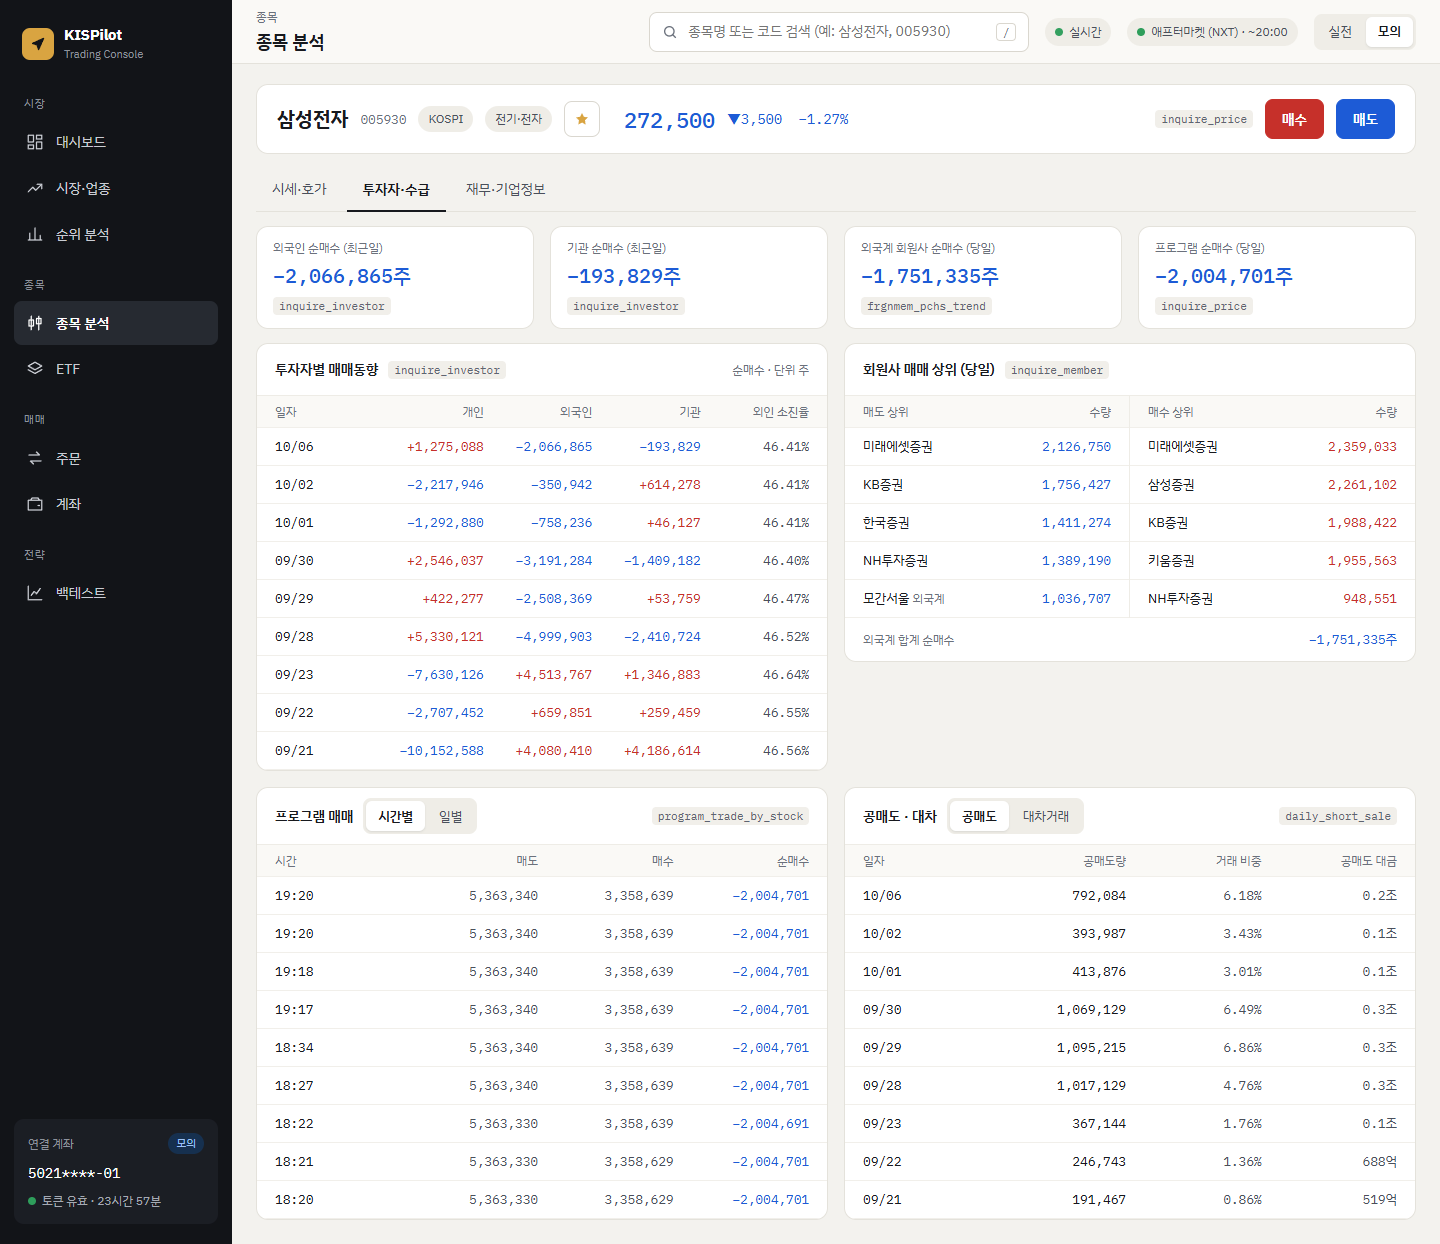Click the stock code 005930
The image size is (1440, 1244).
[383, 120]
